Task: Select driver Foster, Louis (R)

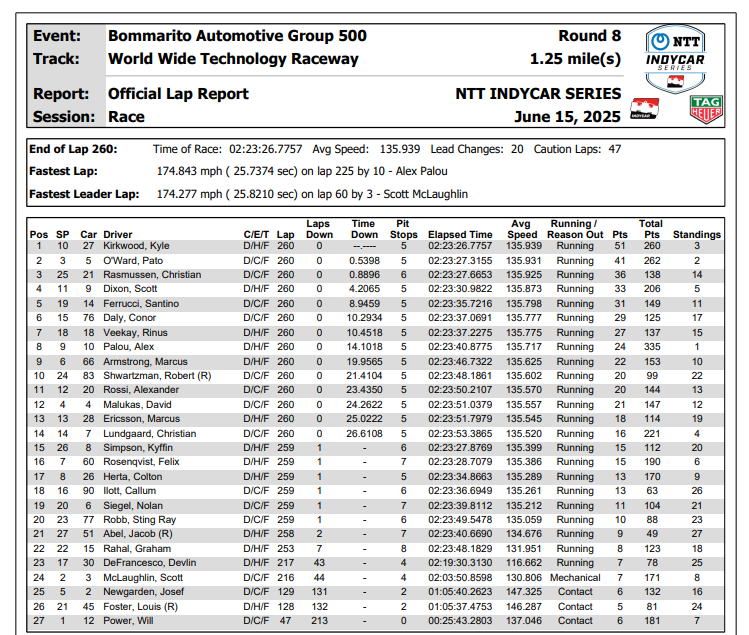Action: point(140,607)
